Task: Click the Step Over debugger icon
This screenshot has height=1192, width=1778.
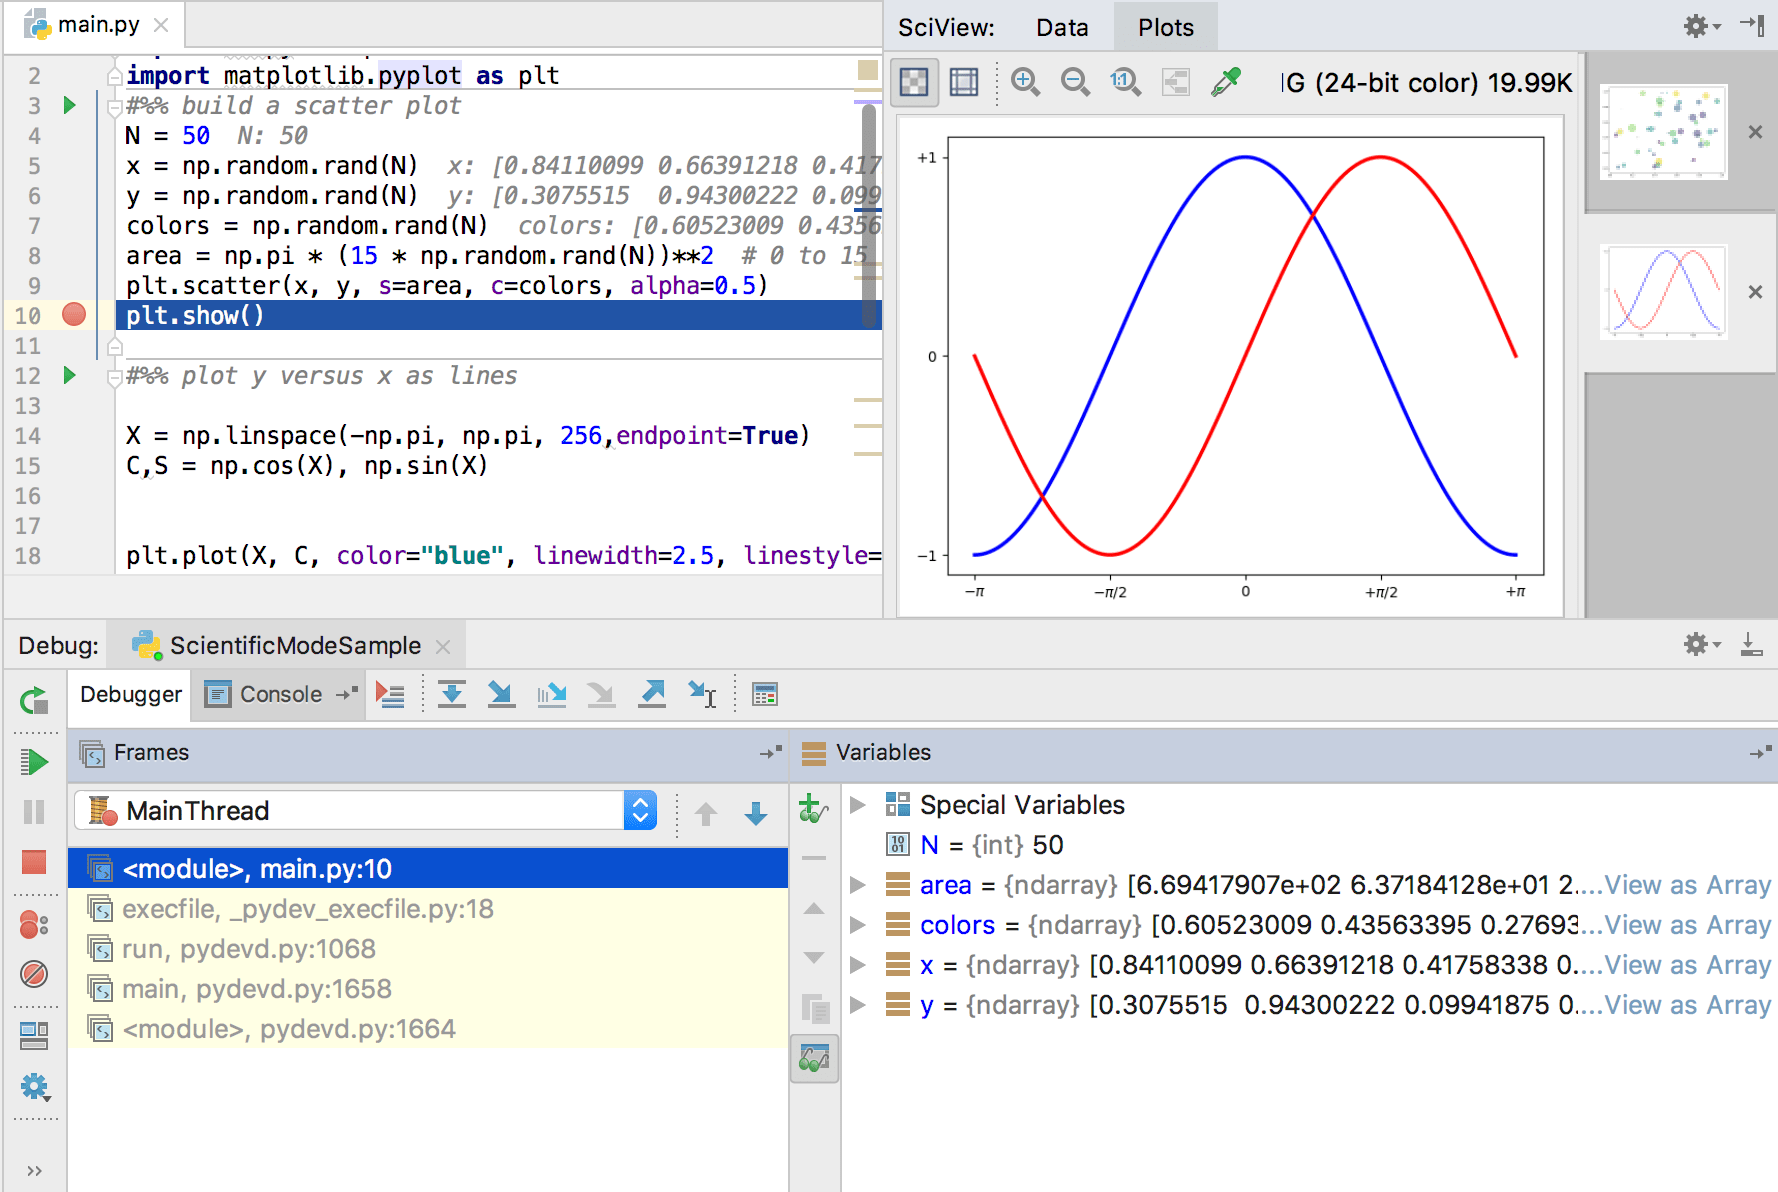Action: [x=452, y=694]
